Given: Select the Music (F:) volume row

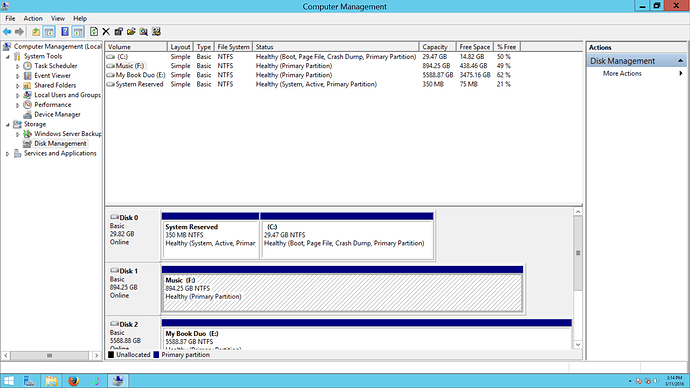Looking at the screenshot, I should tap(312, 66).
